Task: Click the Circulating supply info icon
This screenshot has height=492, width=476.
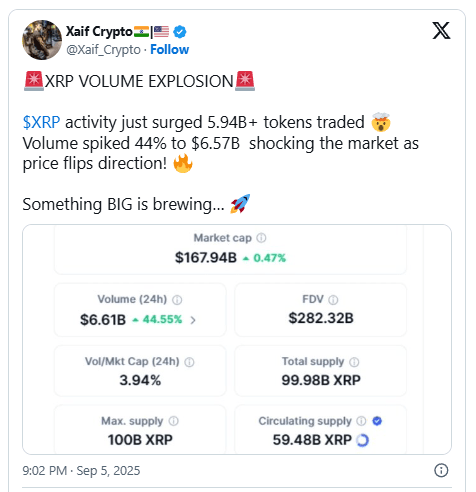Action: pyautogui.click(x=361, y=421)
